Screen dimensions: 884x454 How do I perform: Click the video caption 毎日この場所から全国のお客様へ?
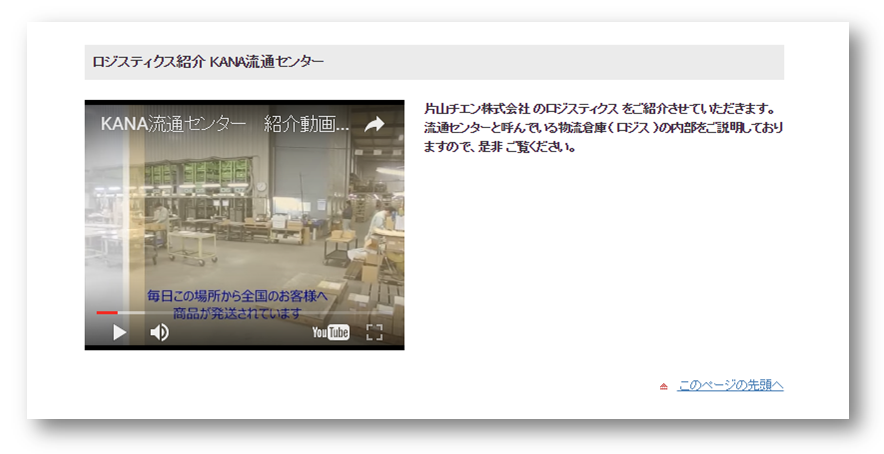tap(237, 296)
